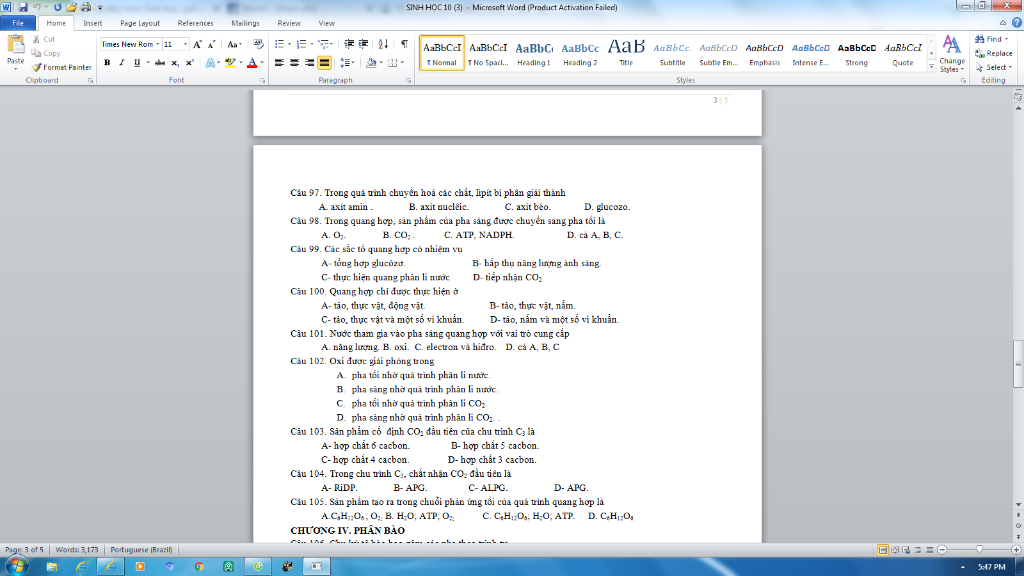Click Text Highlight Color button
Viewport: 1024px width, 576px height.
229,63
